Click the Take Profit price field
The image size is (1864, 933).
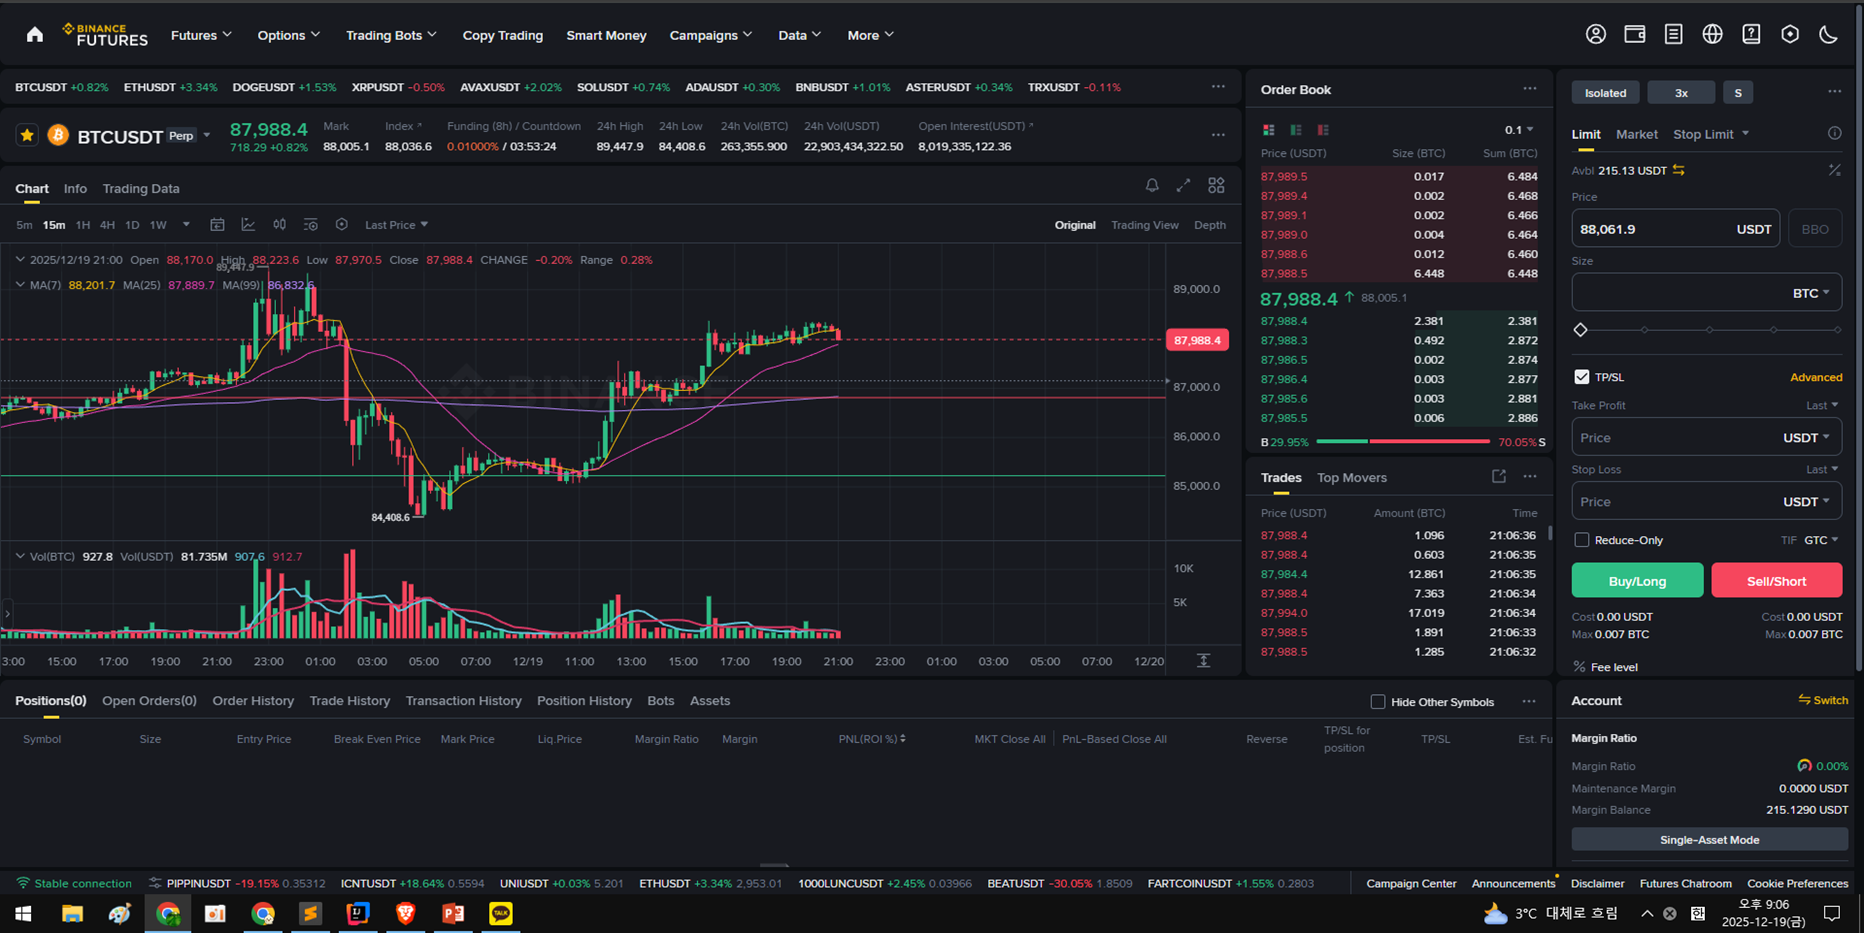click(x=1706, y=438)
